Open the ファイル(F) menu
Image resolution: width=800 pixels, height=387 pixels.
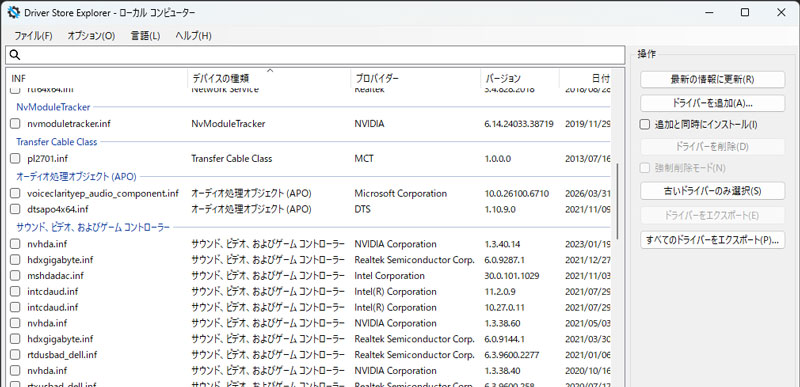tap(33, 36)
